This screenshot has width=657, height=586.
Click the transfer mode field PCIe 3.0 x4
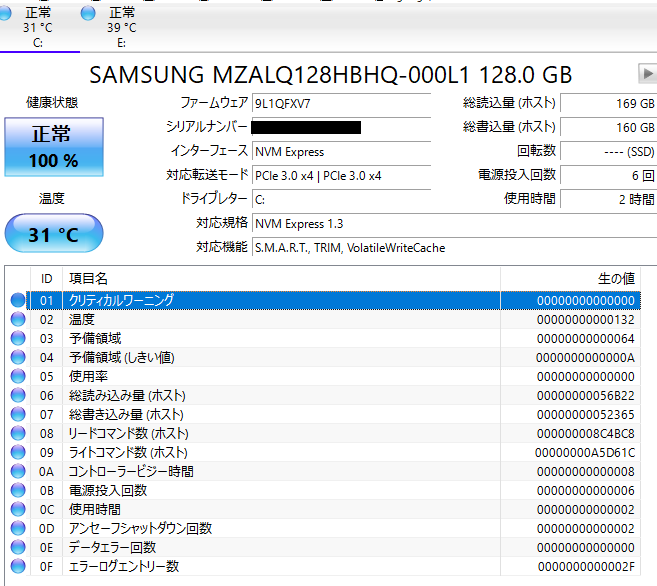pyautogui.click(x=341, y=176)
